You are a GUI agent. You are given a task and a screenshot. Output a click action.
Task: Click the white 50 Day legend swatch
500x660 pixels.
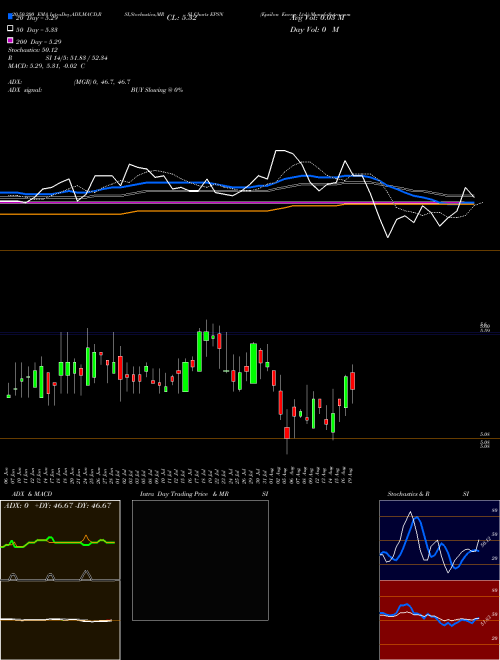point(11,28)
